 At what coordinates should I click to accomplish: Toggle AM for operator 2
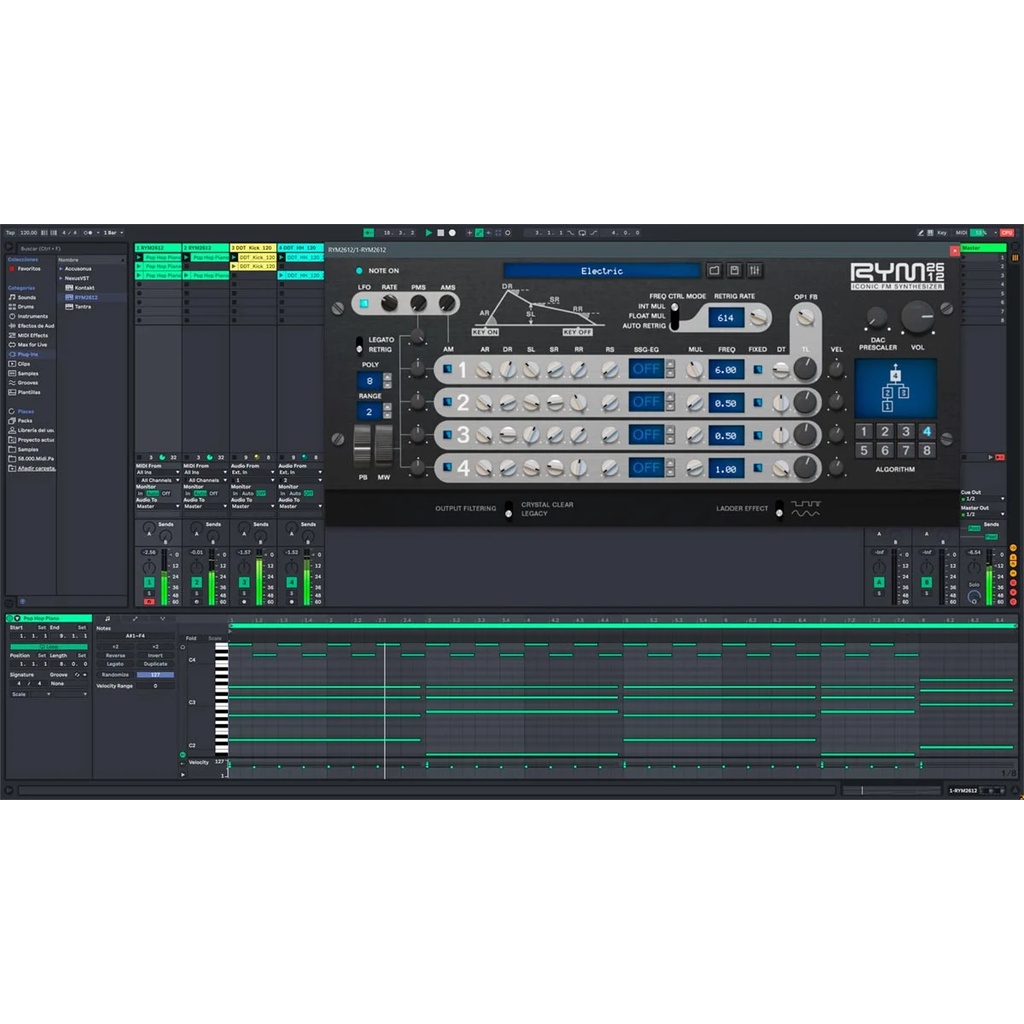(447, 402)
